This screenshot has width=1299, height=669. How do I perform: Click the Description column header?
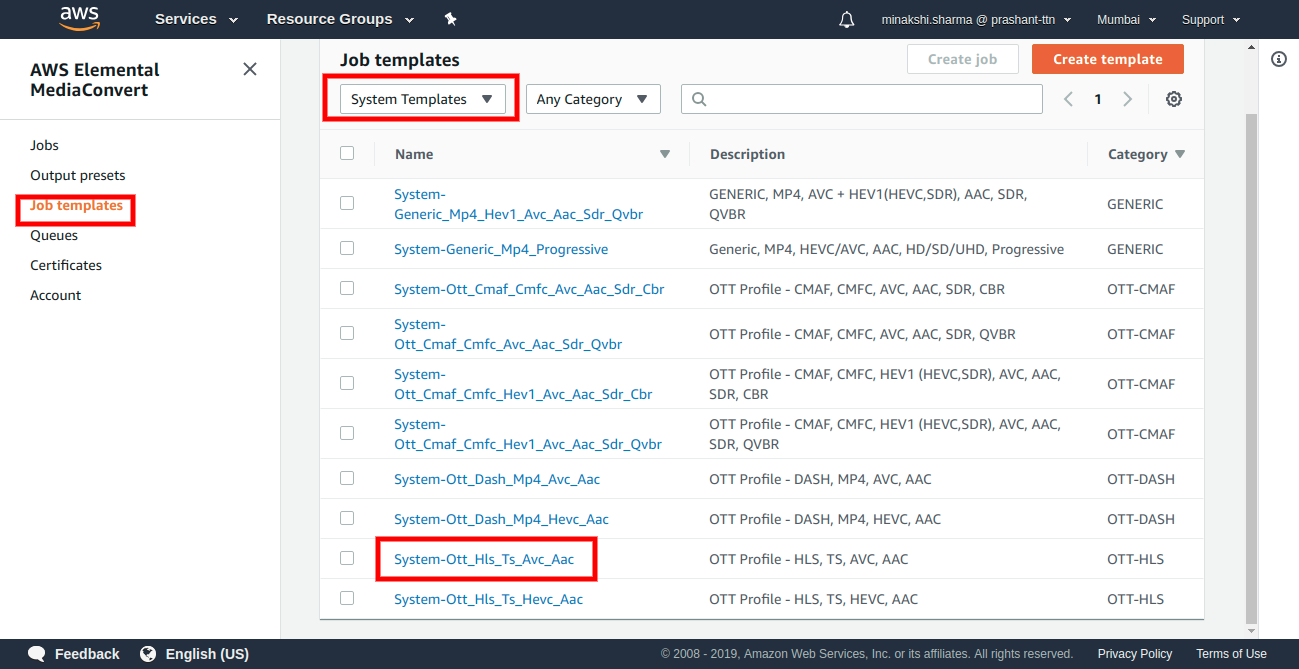pyautogui.click(x=747, y=154)
